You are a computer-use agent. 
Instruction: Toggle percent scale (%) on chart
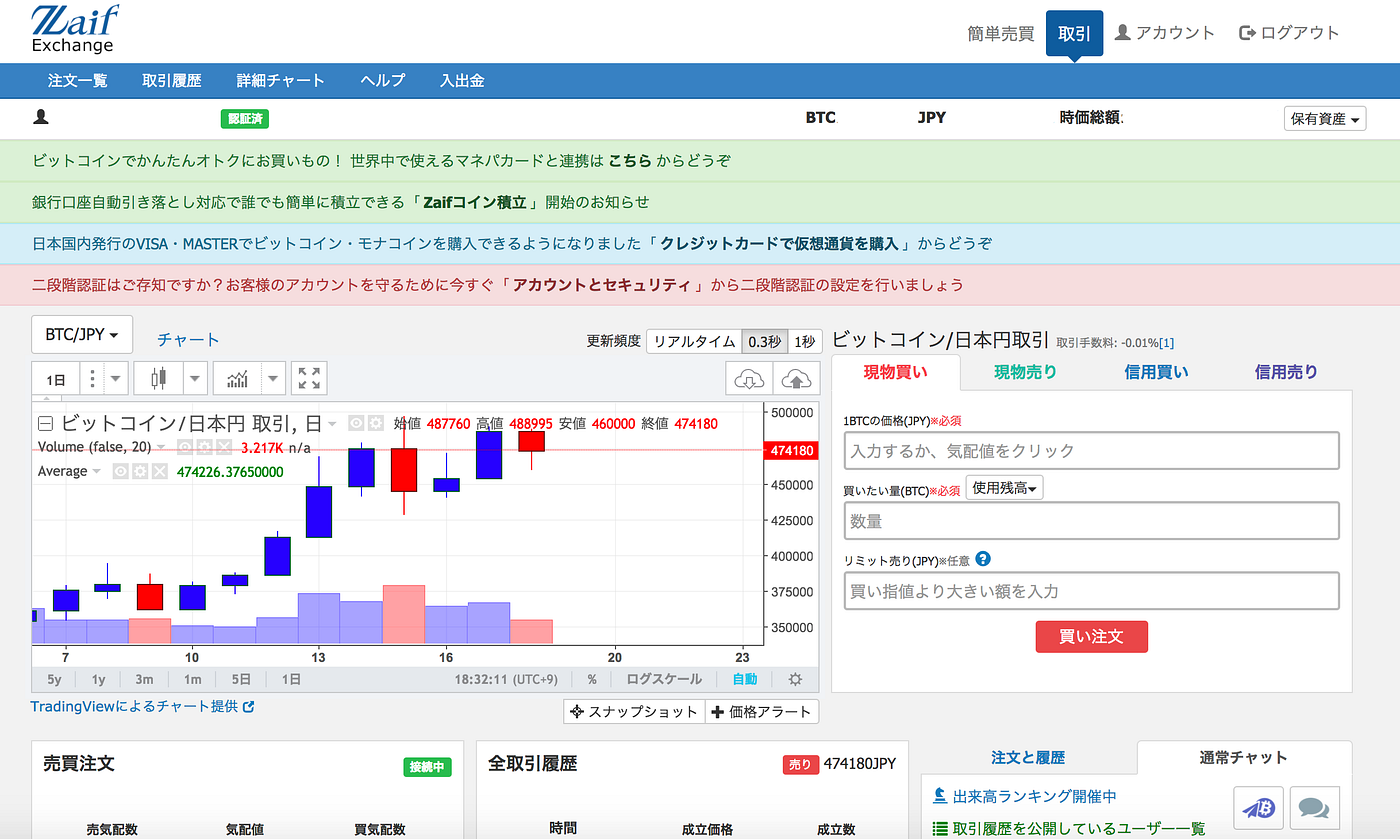pos(592,679)
